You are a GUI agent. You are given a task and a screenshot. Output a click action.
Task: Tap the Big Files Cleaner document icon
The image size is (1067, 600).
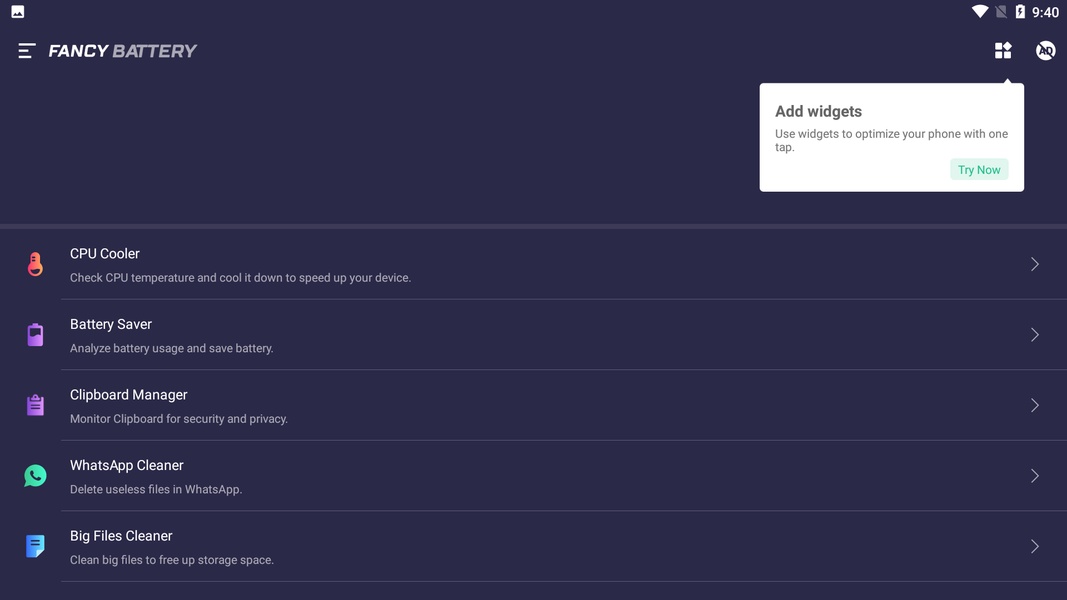click(35, 546)
